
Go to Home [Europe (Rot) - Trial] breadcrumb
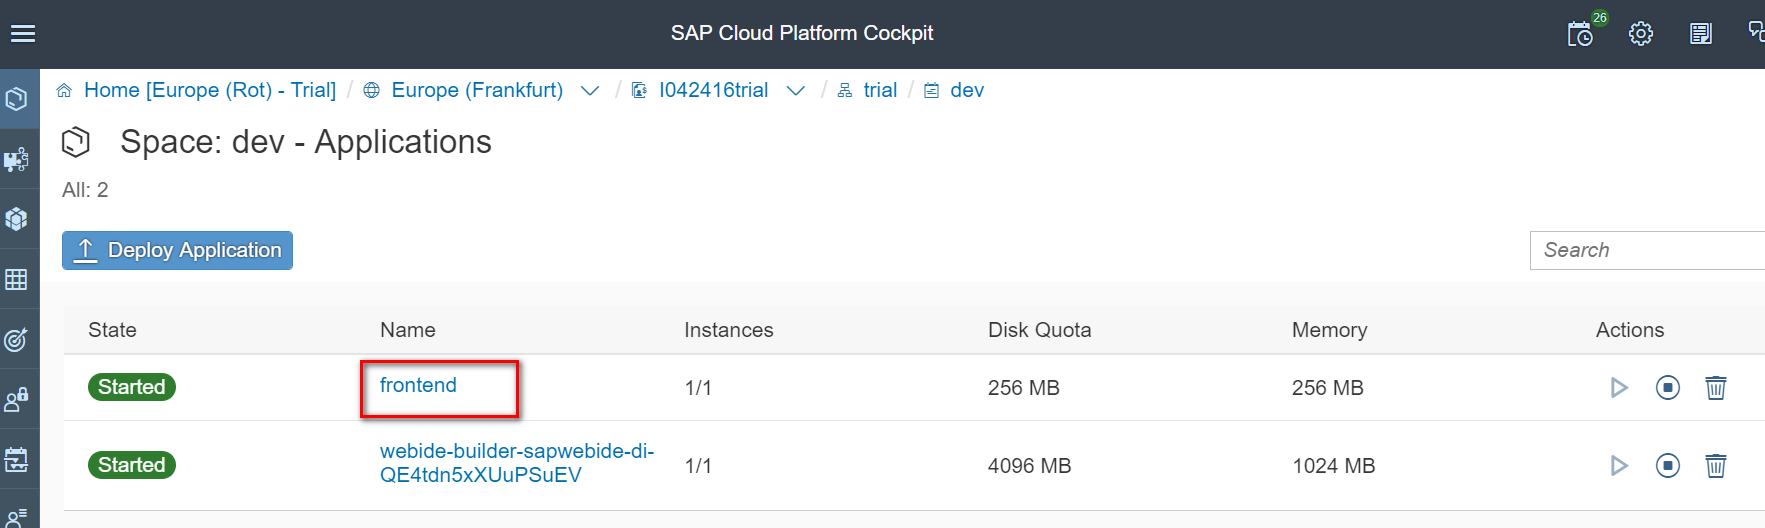(x=209, y=91)
